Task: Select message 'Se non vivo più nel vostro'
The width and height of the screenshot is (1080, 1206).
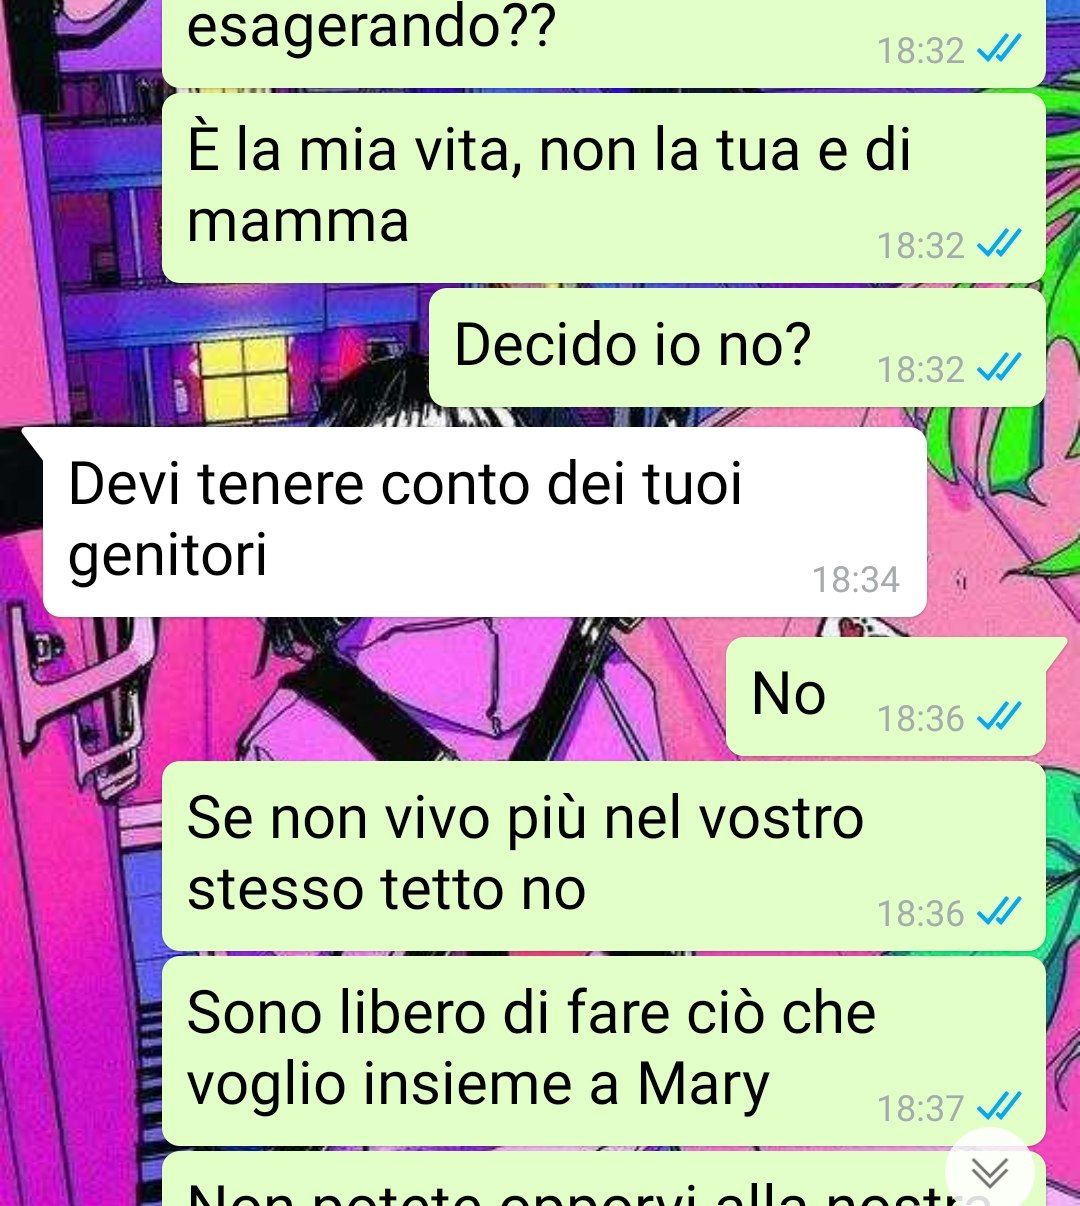Action: point(604,856)
